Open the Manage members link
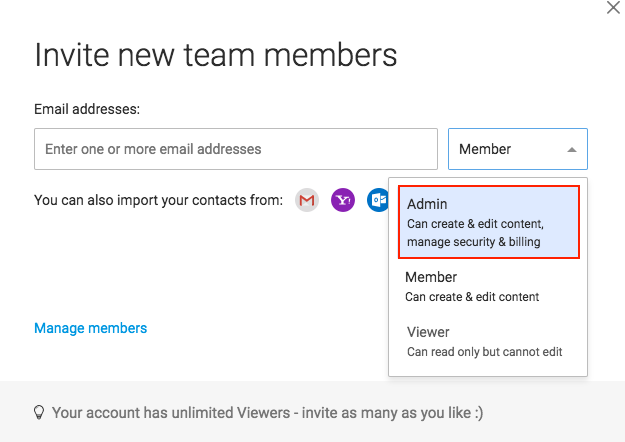625x442 pixels. [x=90, y=328]
